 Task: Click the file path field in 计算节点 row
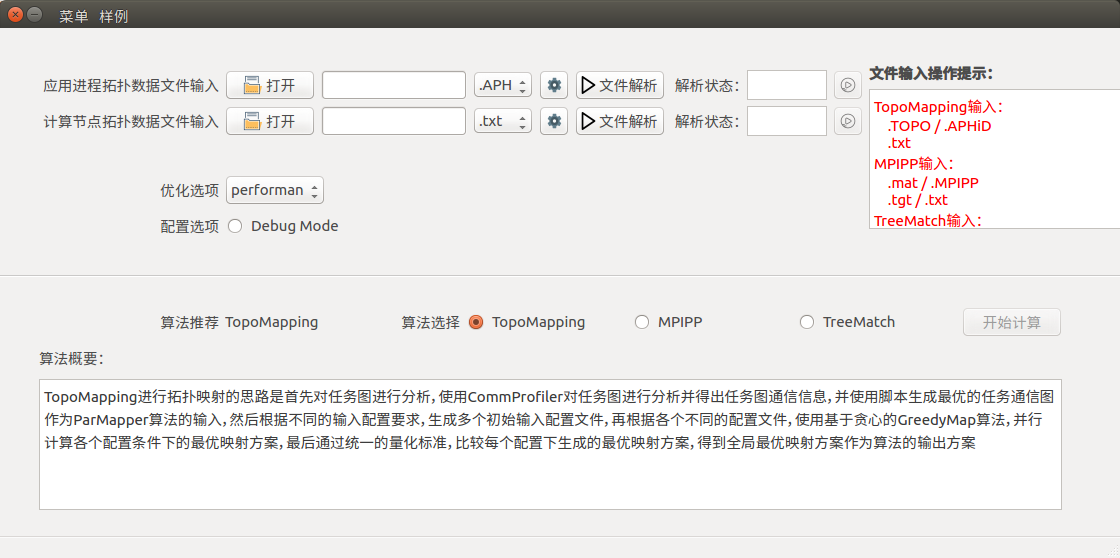click(394, 121)
